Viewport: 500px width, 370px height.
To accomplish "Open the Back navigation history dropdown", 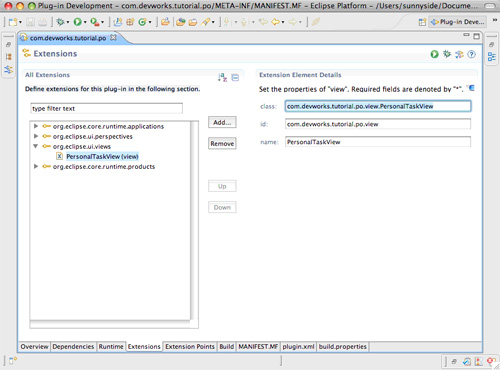I will [x=283, y=22].
